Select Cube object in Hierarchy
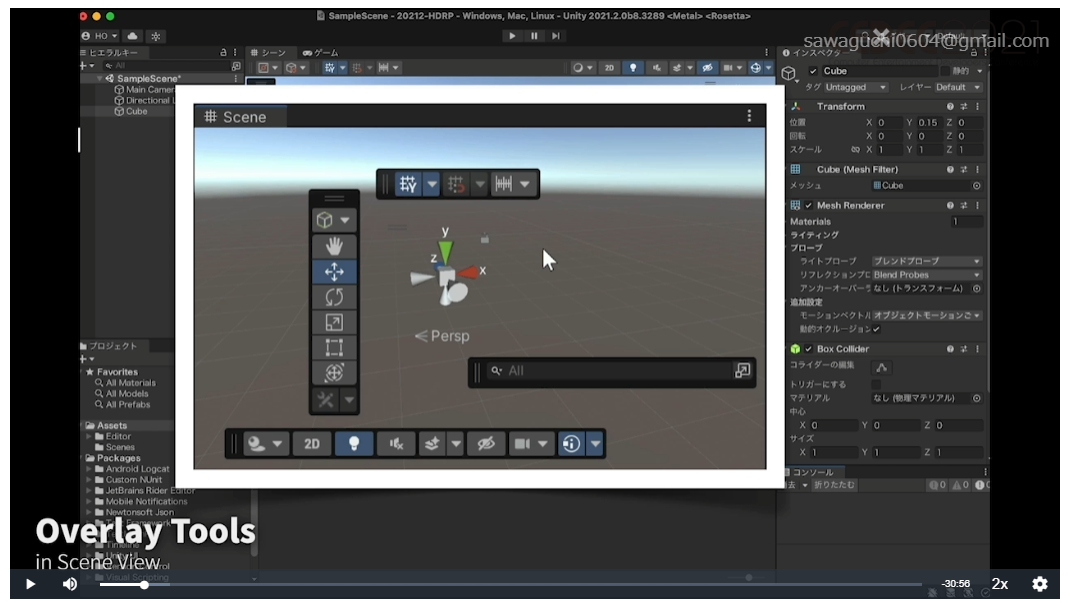 [x=130, y=111]
